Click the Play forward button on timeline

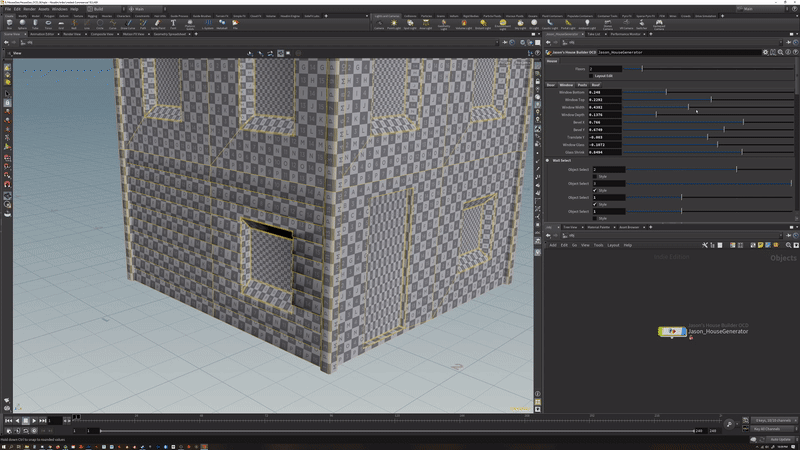(34, 421)
